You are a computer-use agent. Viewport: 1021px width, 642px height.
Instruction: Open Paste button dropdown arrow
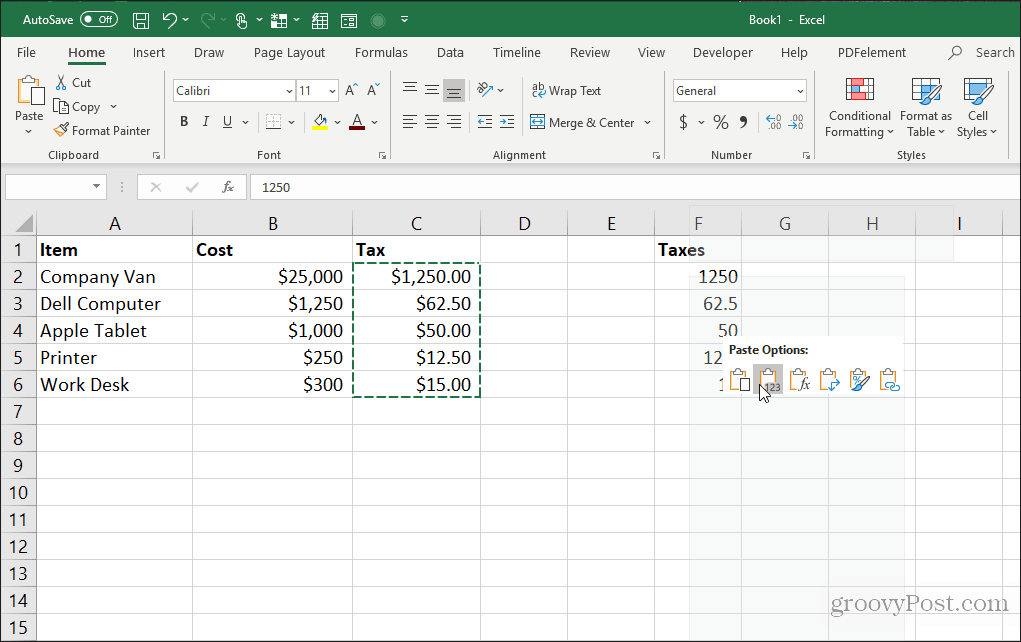click(29, 132)
